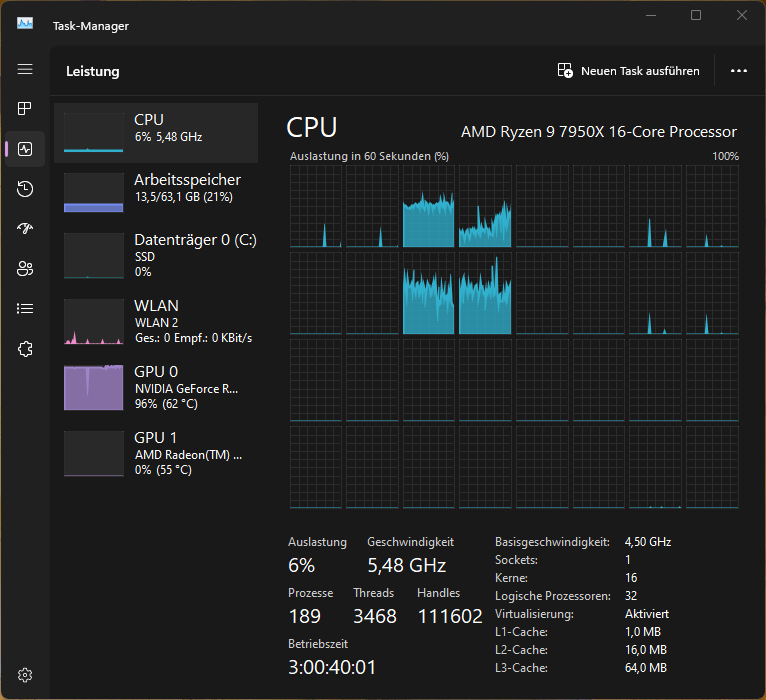
Task: Click the Task-Manager app icon in title bar
Action: pos(25,23)
